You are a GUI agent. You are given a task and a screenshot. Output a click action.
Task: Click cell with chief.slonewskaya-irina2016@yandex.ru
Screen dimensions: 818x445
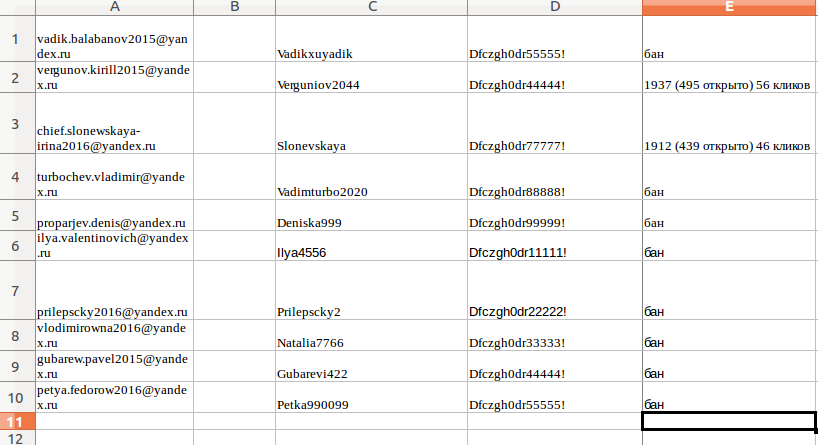pos(114,123)
